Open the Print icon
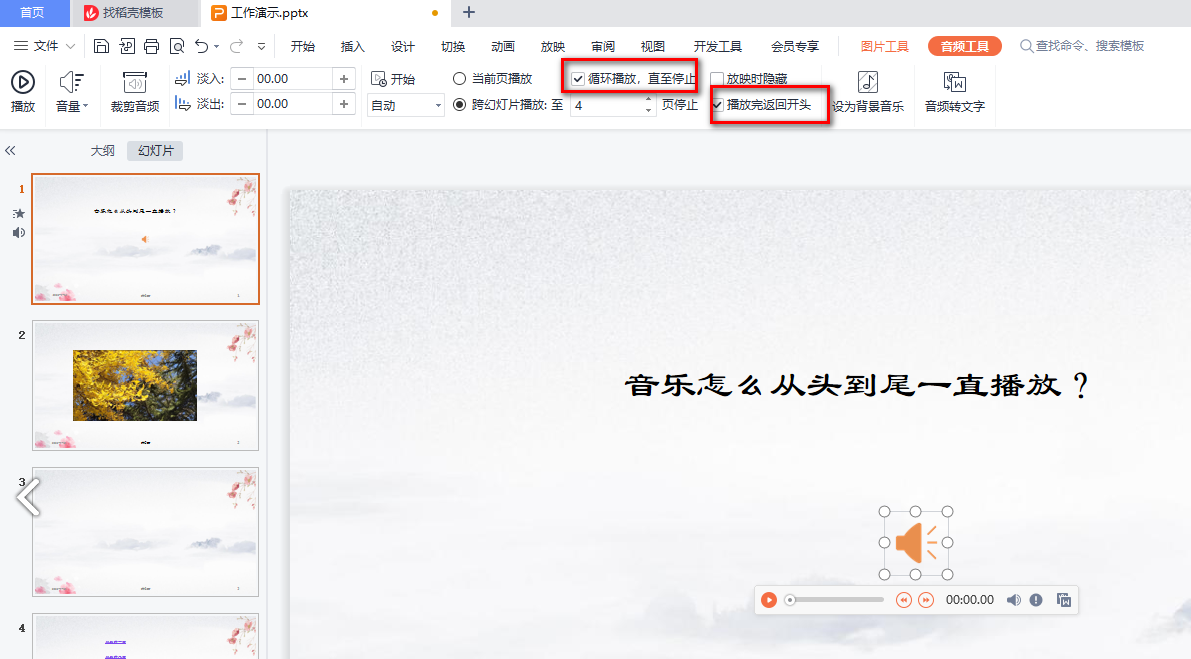Viewport: 1191px width, 659px height. (151, 45)
